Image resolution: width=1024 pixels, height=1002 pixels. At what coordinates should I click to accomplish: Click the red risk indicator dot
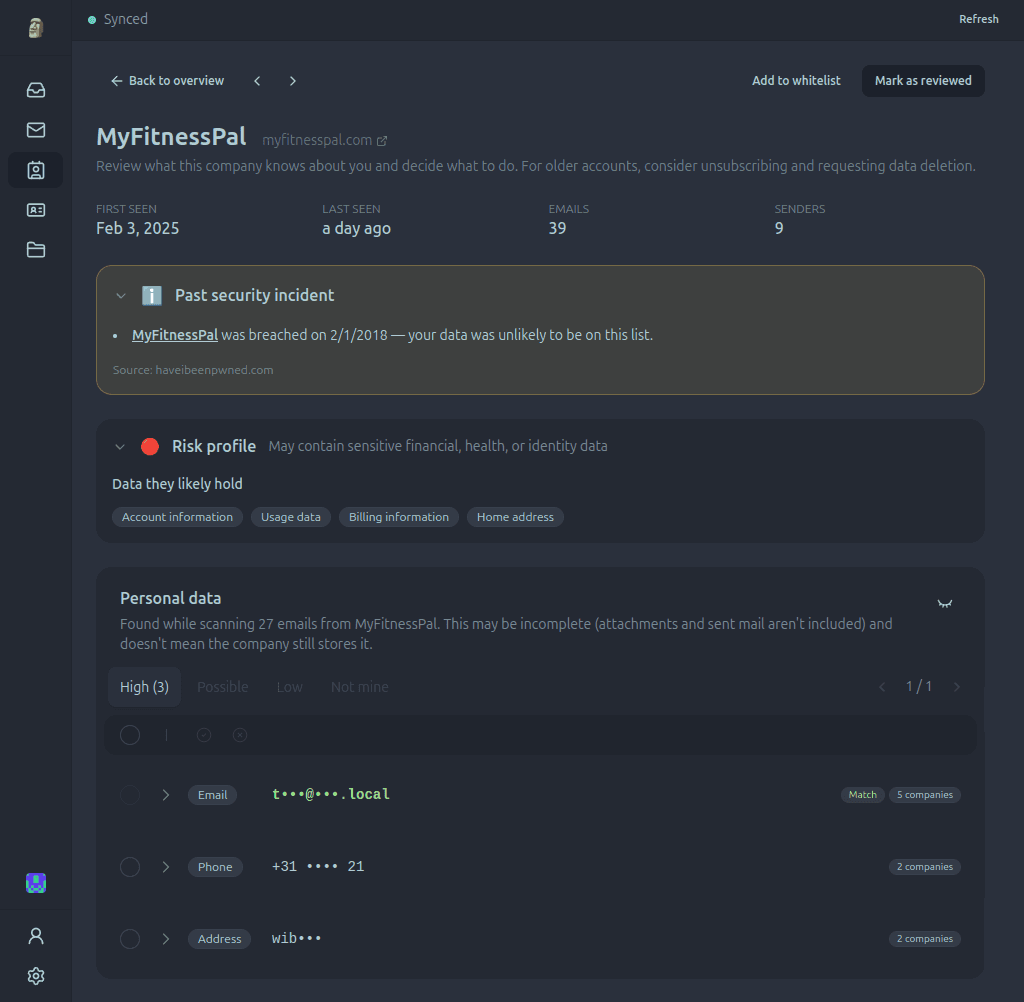(150, 447)
